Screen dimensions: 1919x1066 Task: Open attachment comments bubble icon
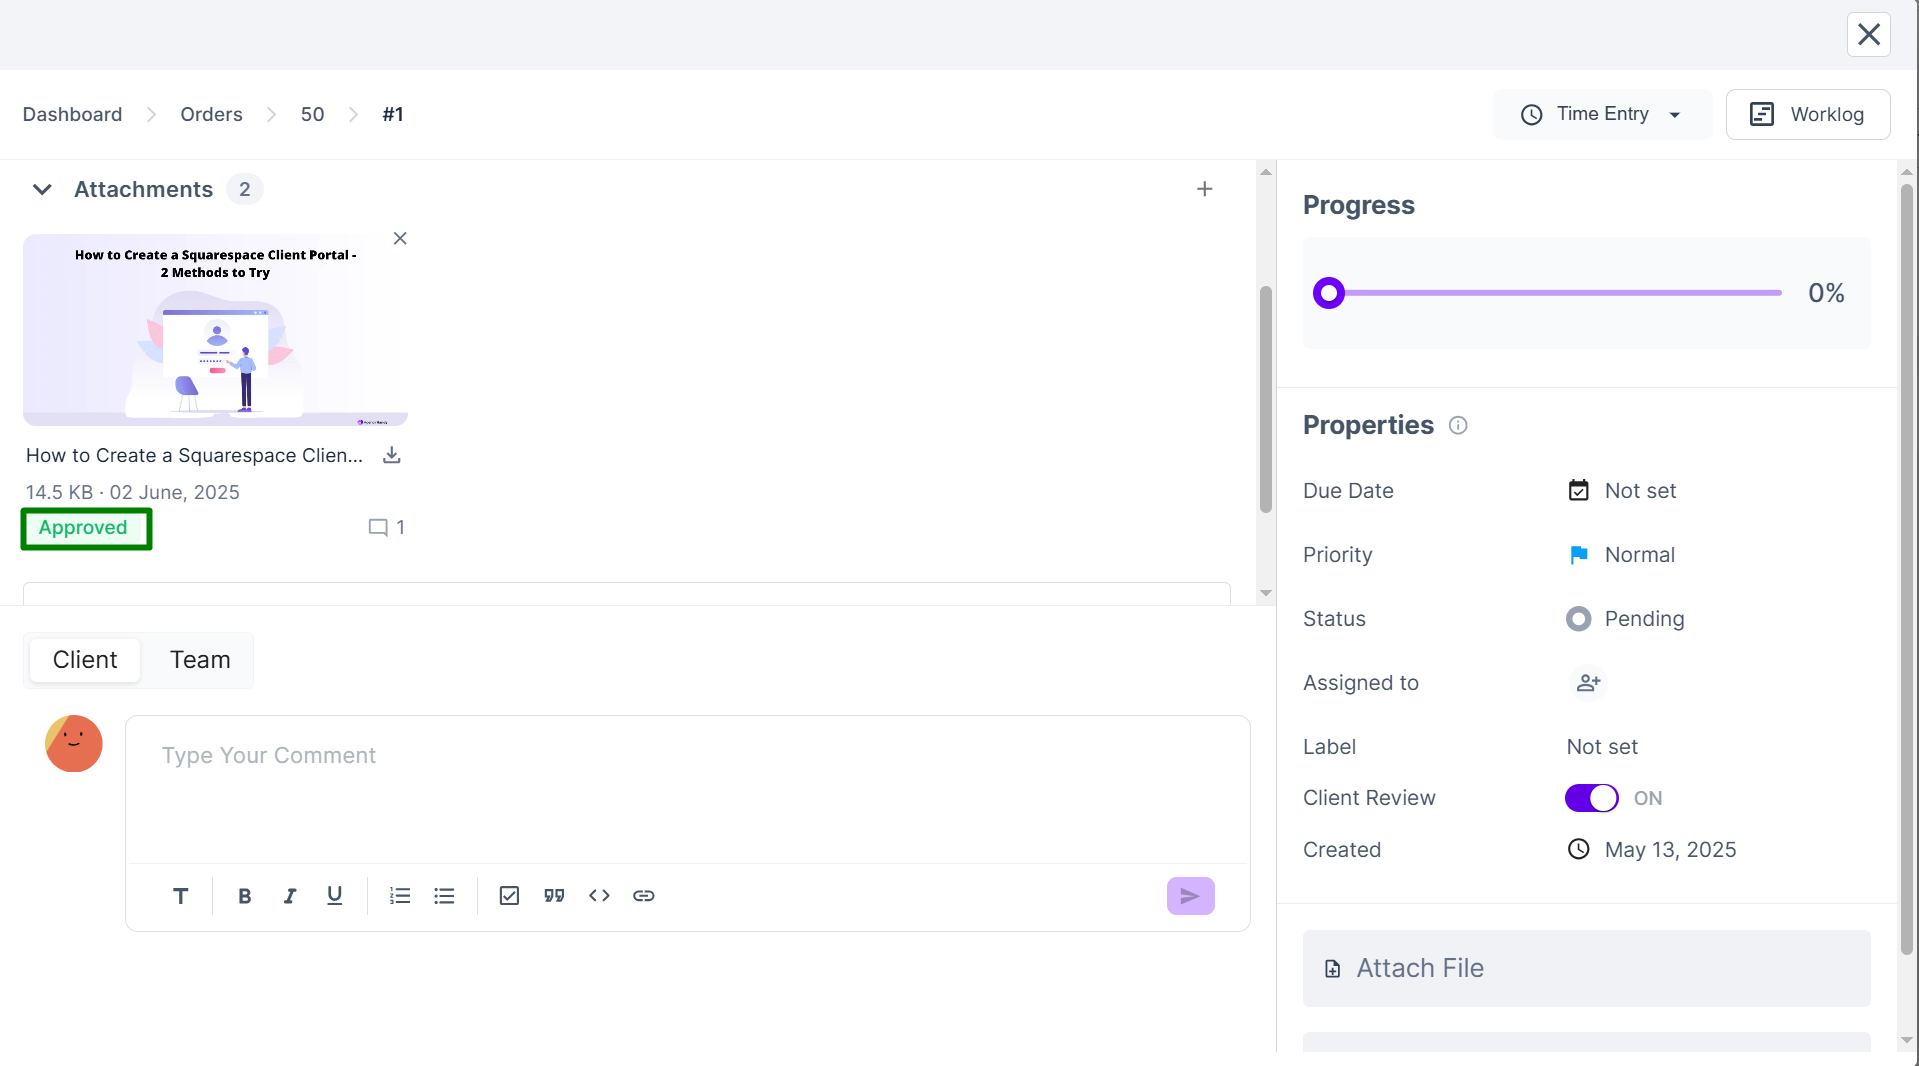tap(378, 528)
